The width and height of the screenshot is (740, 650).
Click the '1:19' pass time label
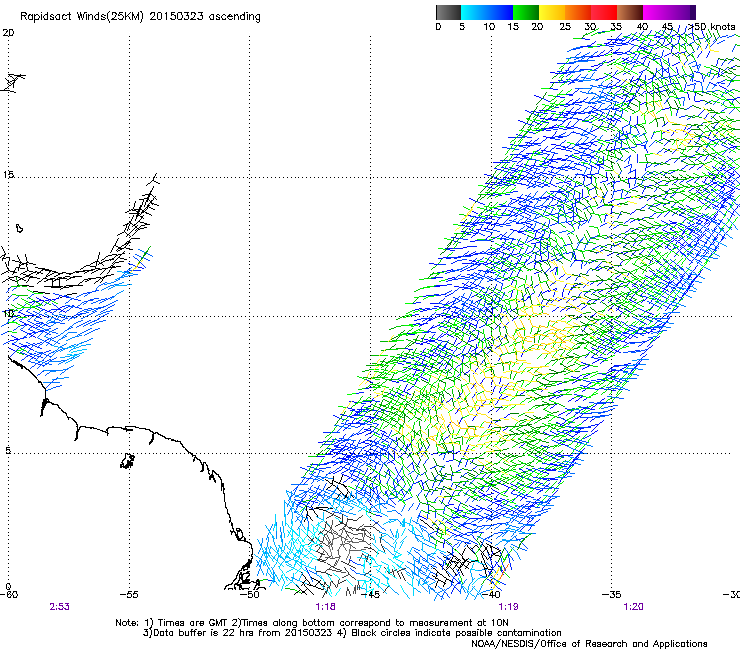coord(508,607)
